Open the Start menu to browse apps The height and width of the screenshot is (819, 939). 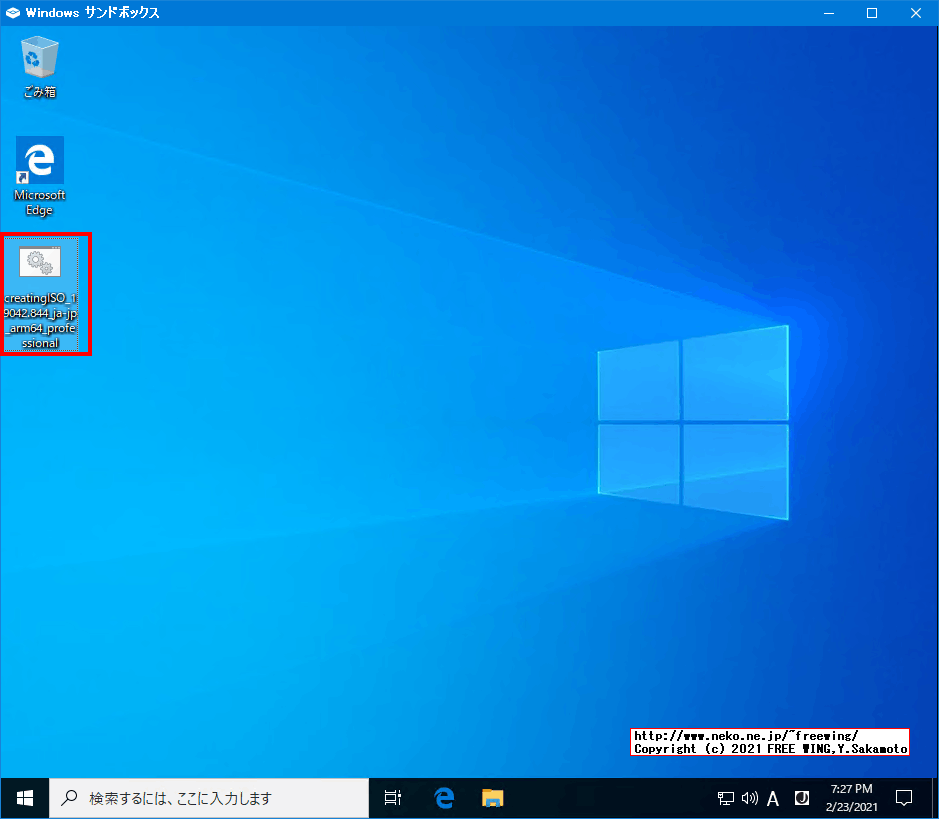pyautogui.click(x=23, y=797)
